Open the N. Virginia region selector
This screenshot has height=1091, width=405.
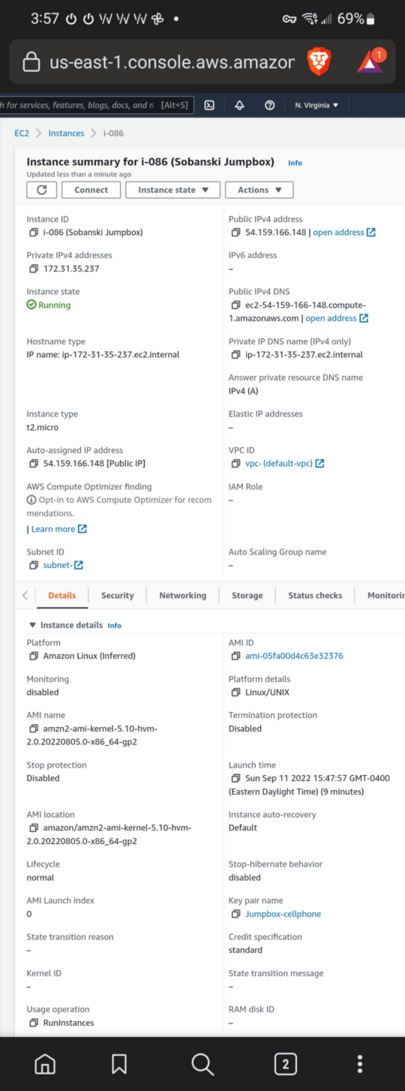[317, 105]
